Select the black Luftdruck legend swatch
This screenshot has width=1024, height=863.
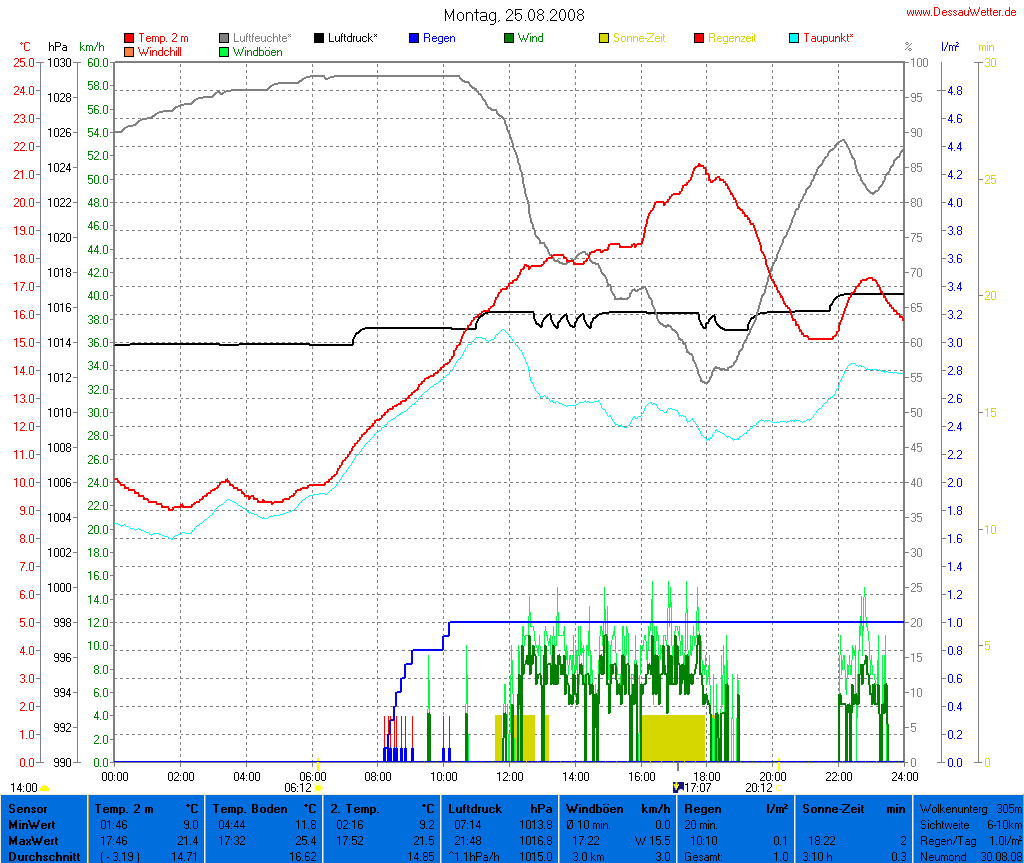click(319, 38)
